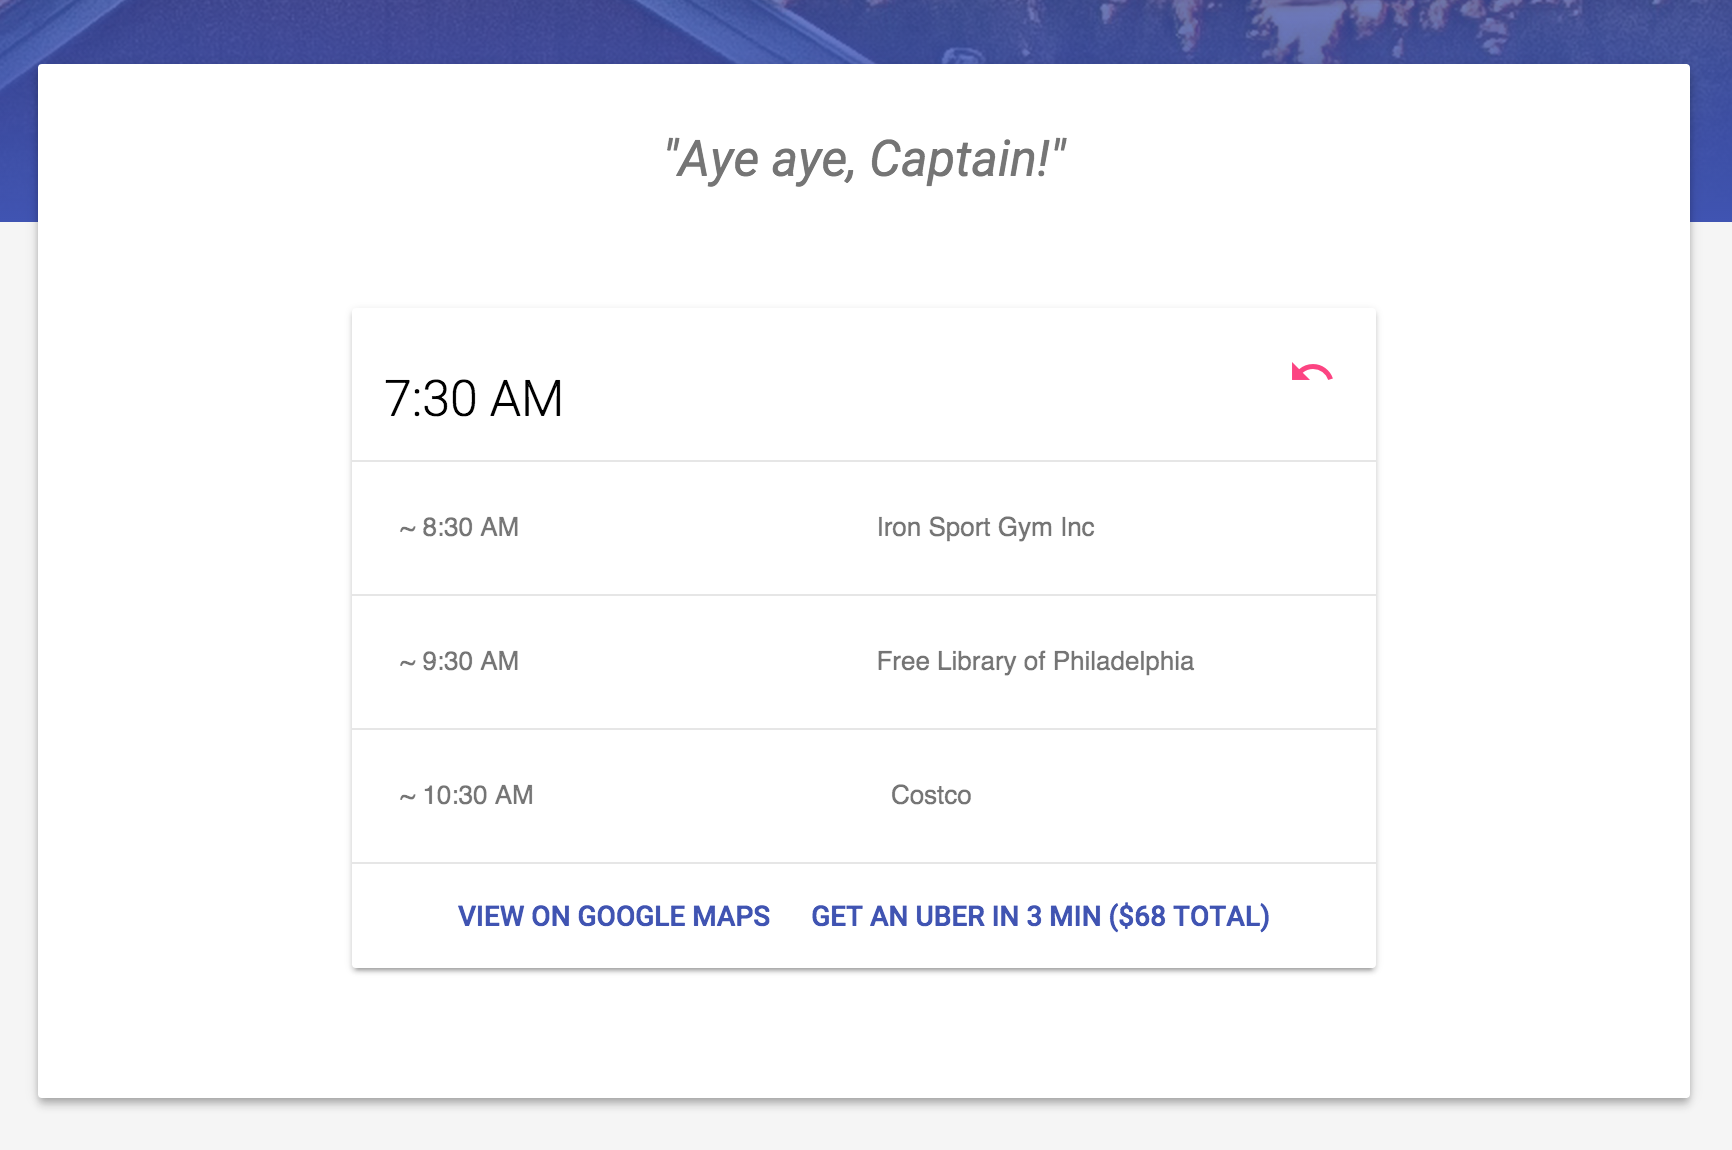Image resolution: width=1732 pixels, height=1150 pixels.
Task: Select Free Library of Philadelphia destination
Action: click(x=1035, y=661)
